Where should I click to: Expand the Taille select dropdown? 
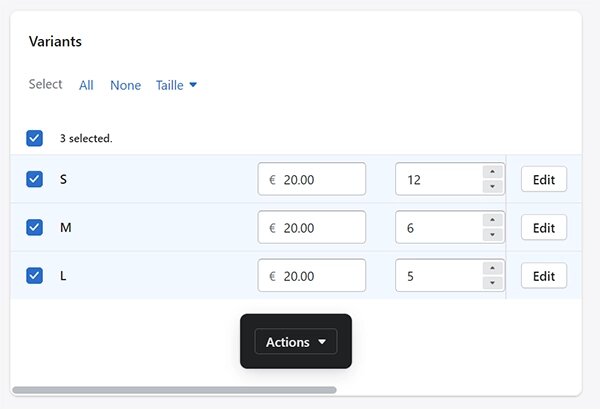click(x=176, y=85)
